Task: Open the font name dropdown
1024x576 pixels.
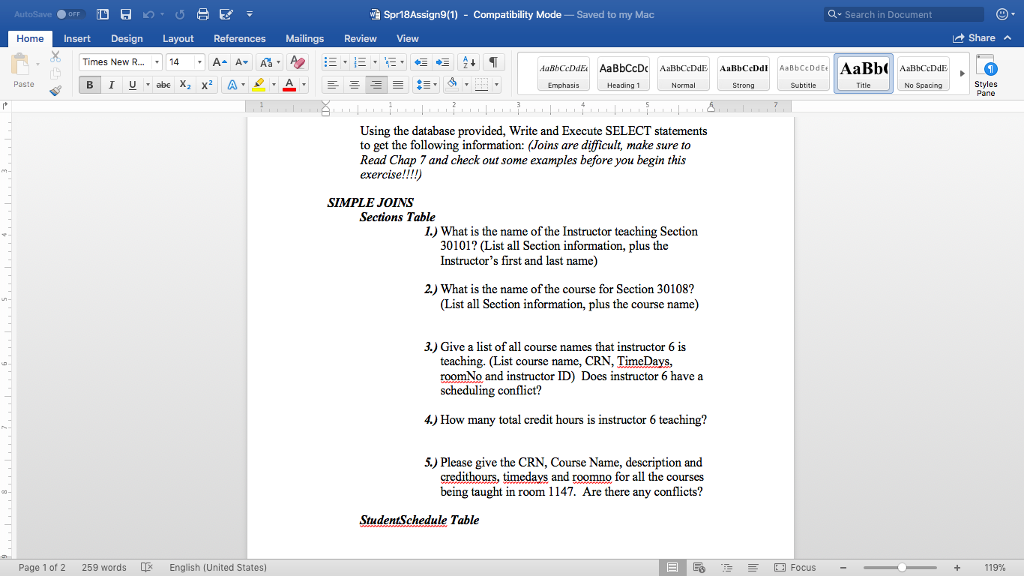Action: (x=157, y=62)
